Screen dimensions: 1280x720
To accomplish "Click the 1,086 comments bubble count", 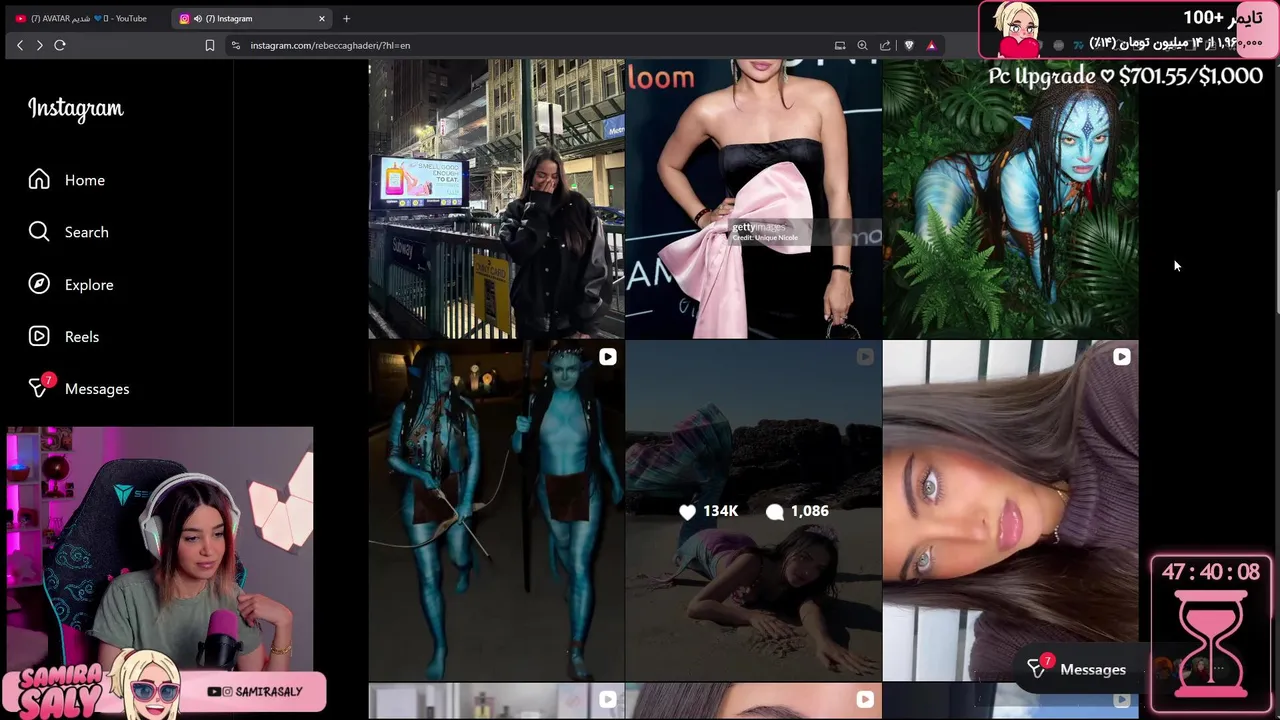I will 797,511.
